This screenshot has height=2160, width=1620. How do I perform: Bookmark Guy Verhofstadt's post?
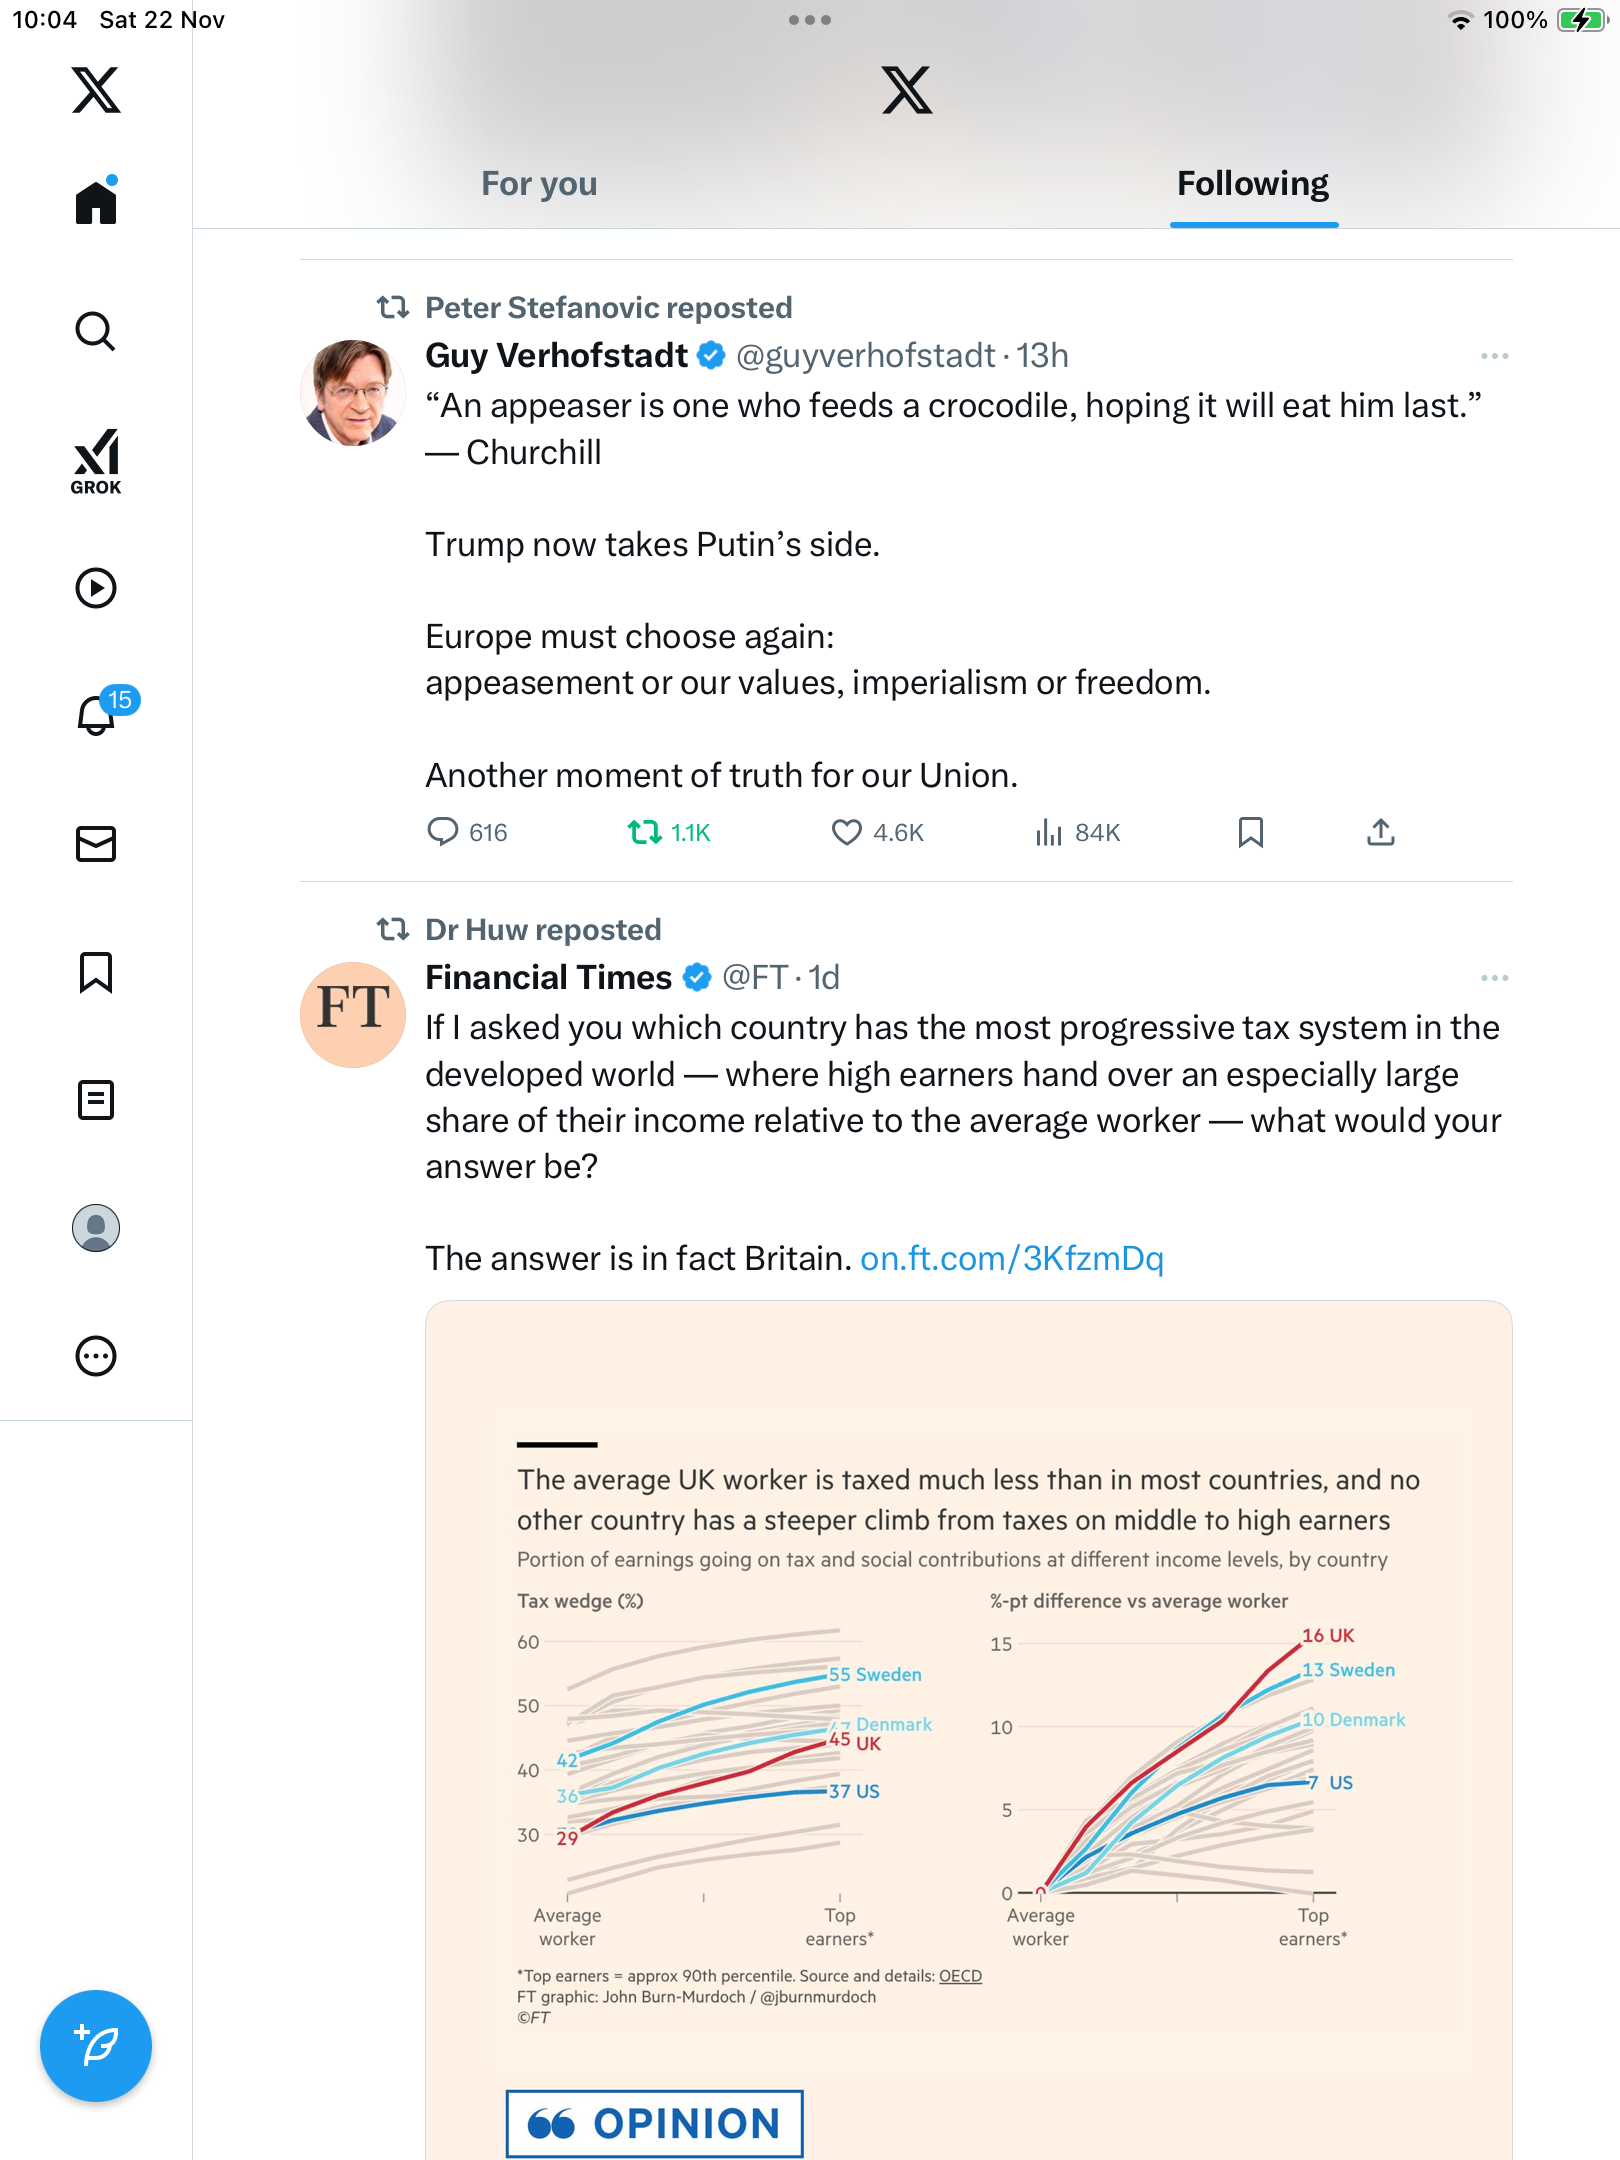click(1250, 832)
